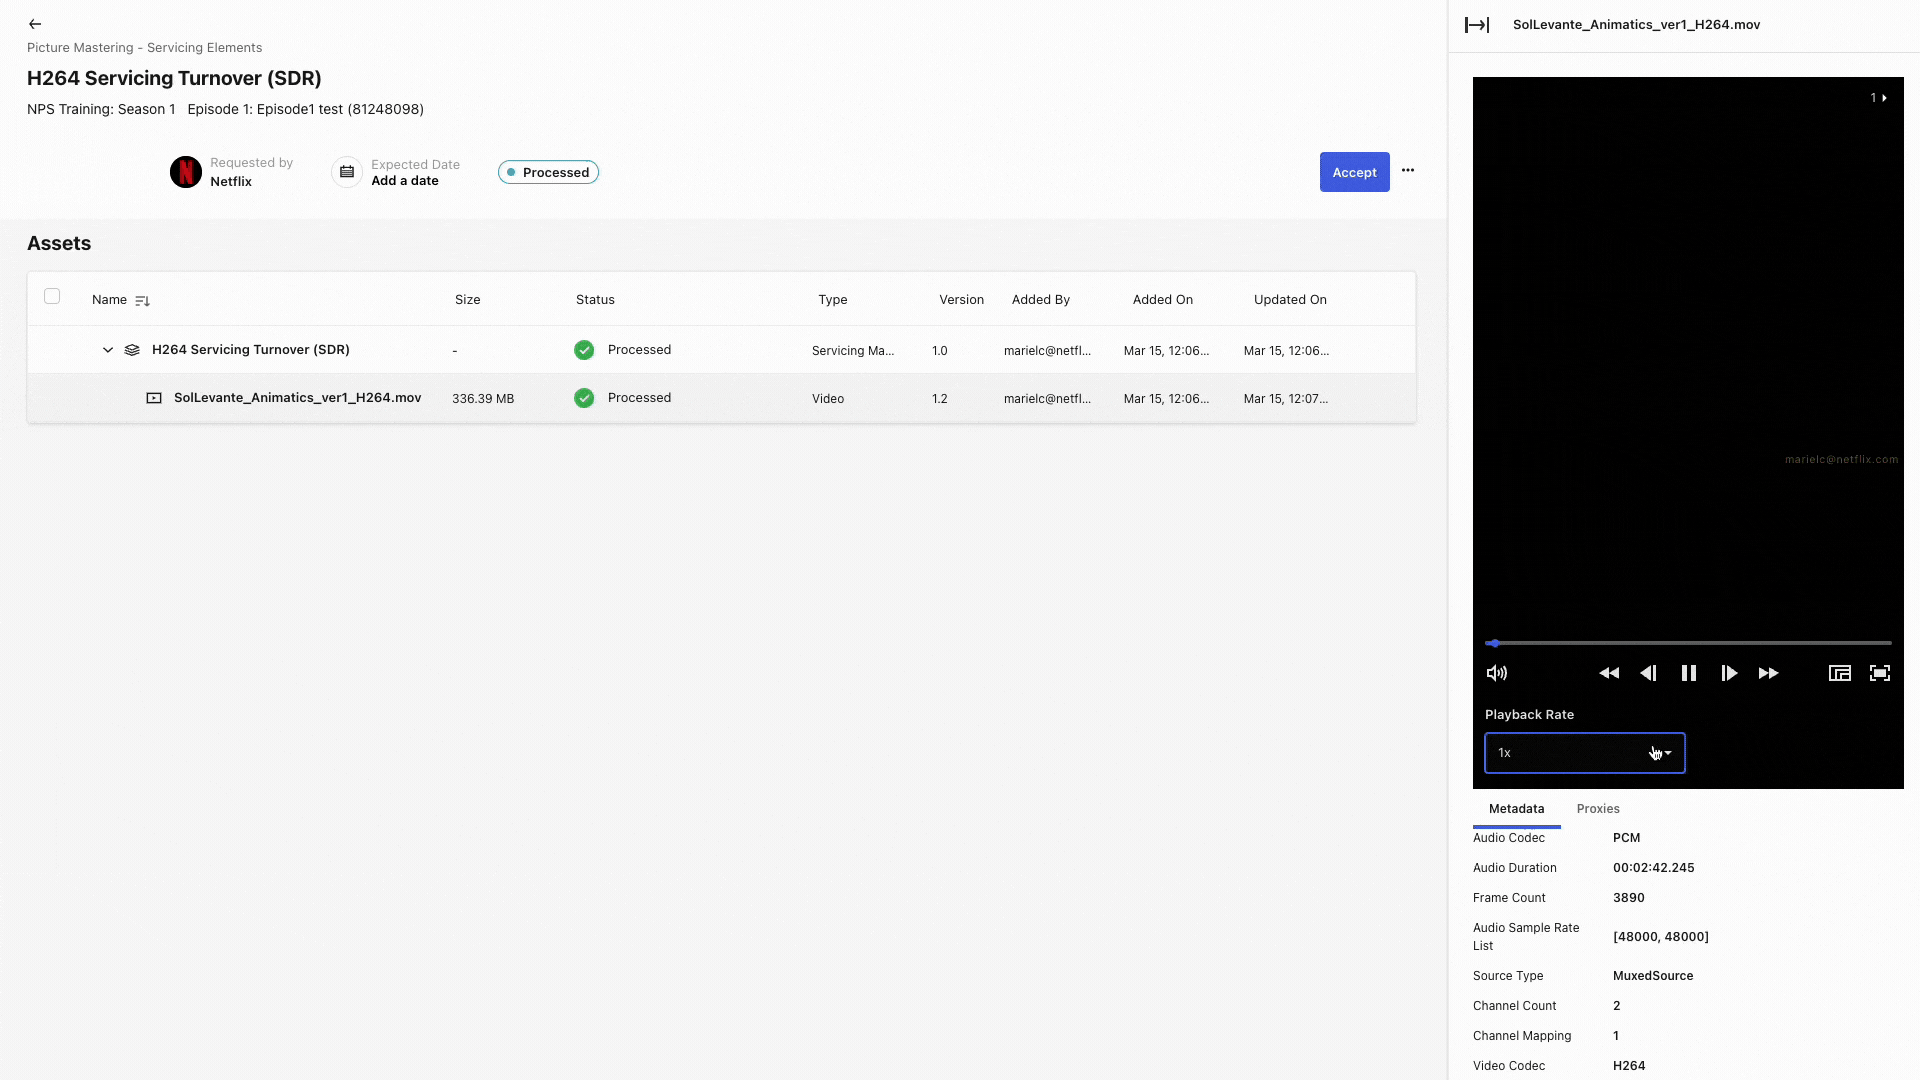This screenshot has width=1920, height=1080.
Task: Collapse the H264 Servicing Turnover asset row
Action: [x=107, y=350]
